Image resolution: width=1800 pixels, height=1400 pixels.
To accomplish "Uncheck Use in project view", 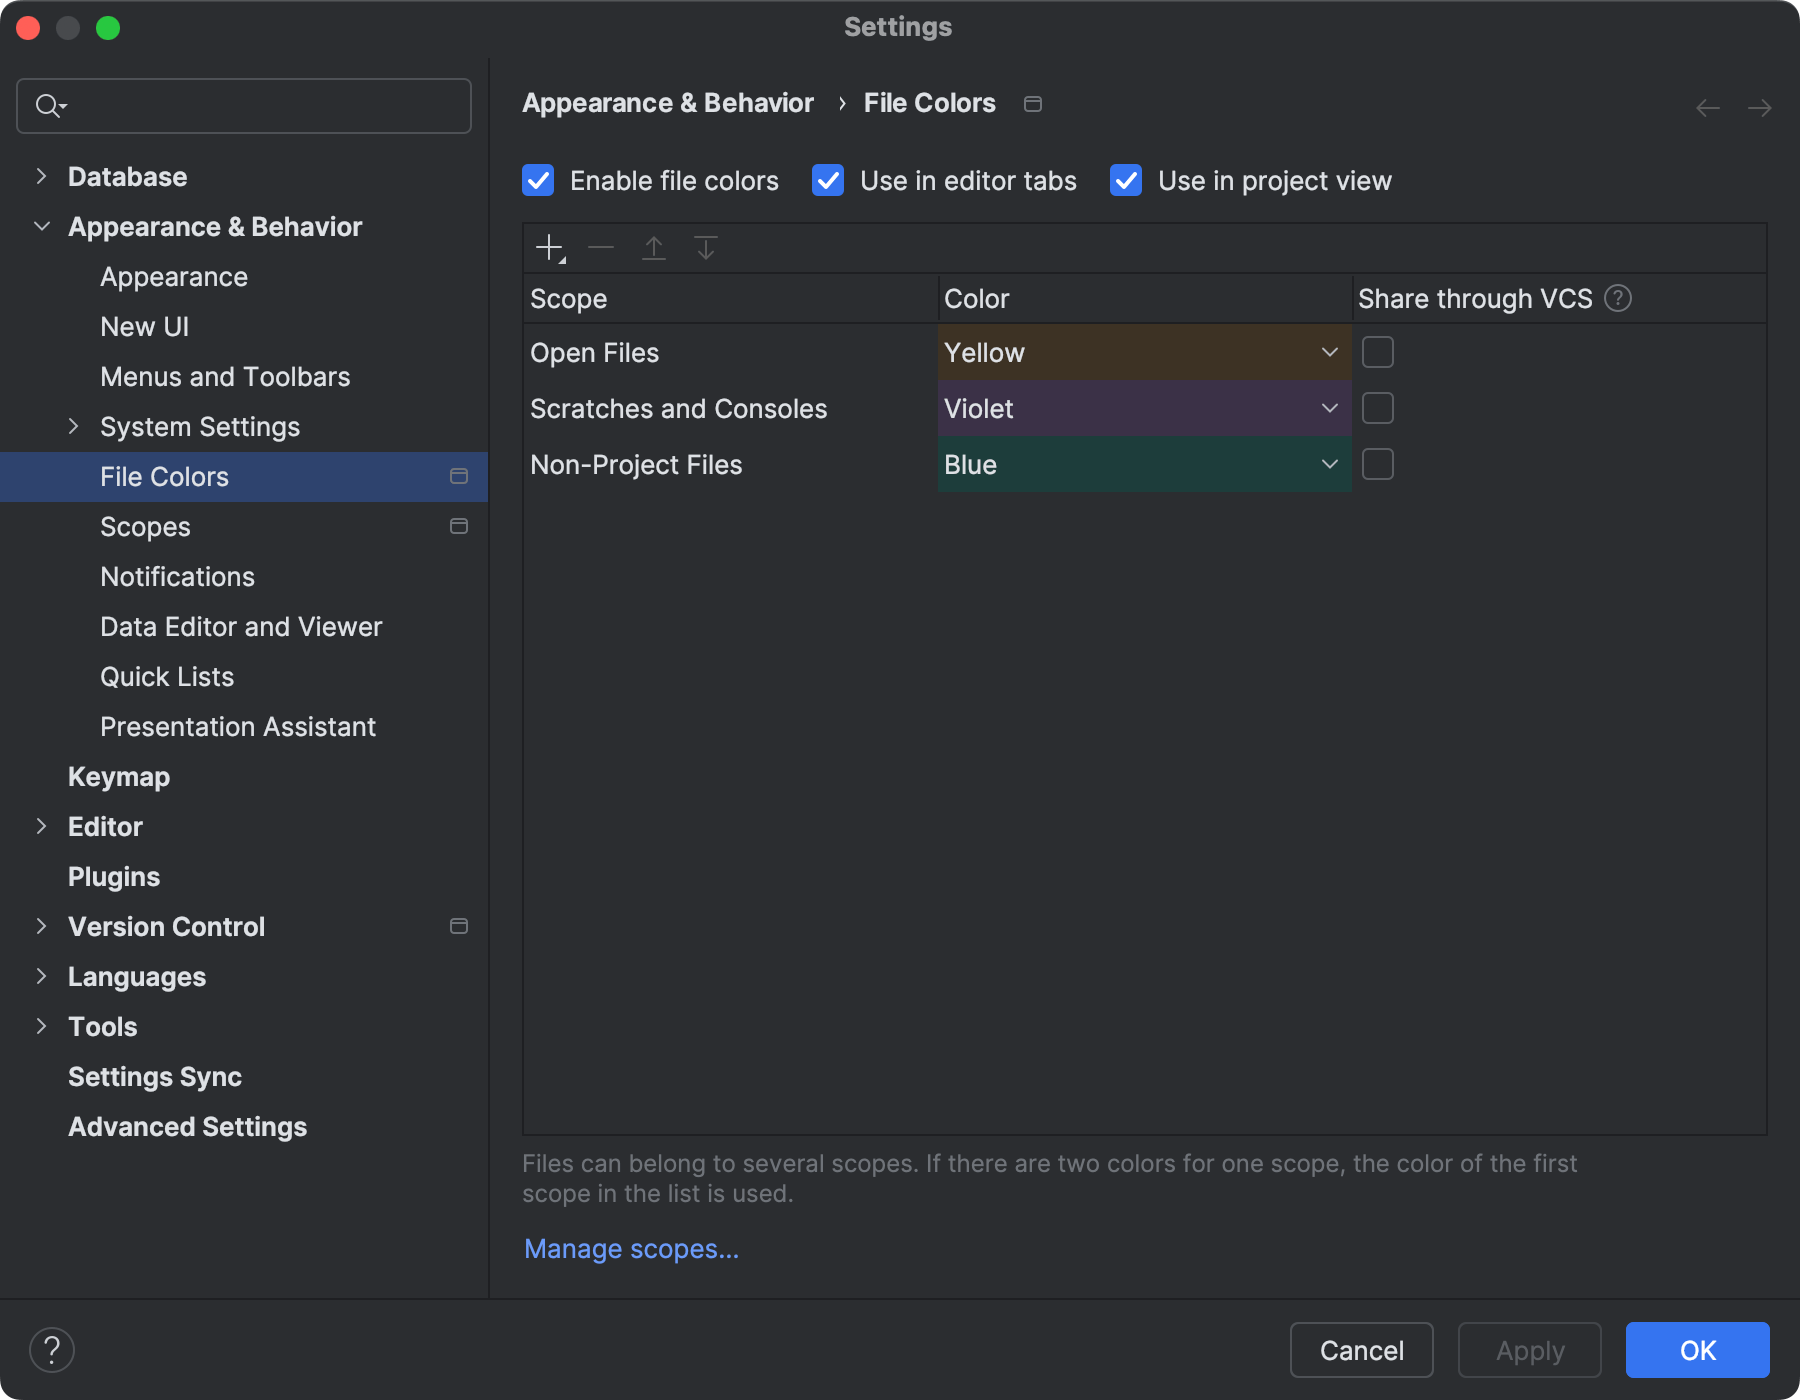I will click(x=1126, y=181).
